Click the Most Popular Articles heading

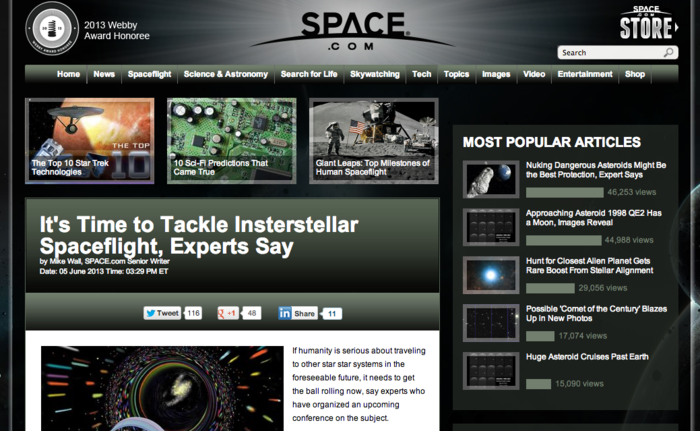pos(551,142)
